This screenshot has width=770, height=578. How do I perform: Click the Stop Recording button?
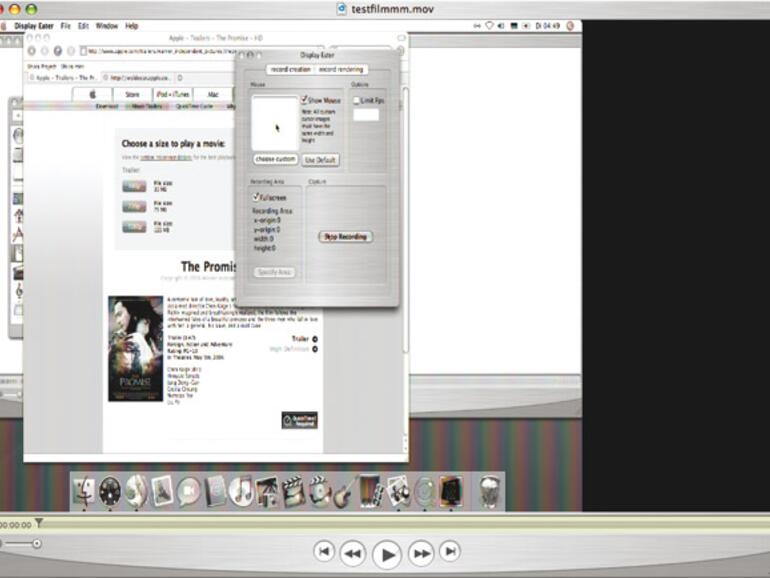click(346, 237)
